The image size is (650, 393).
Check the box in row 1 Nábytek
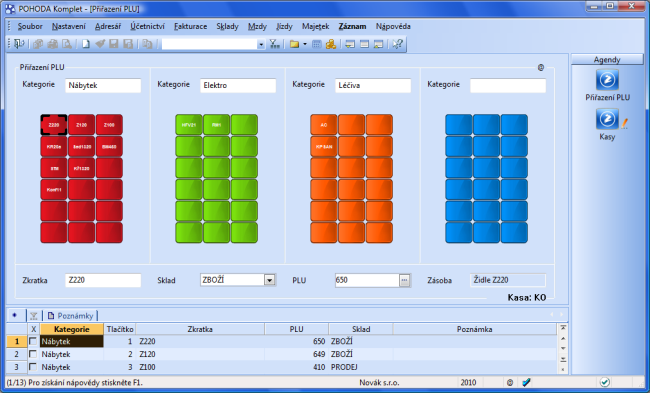click(33, 341)
